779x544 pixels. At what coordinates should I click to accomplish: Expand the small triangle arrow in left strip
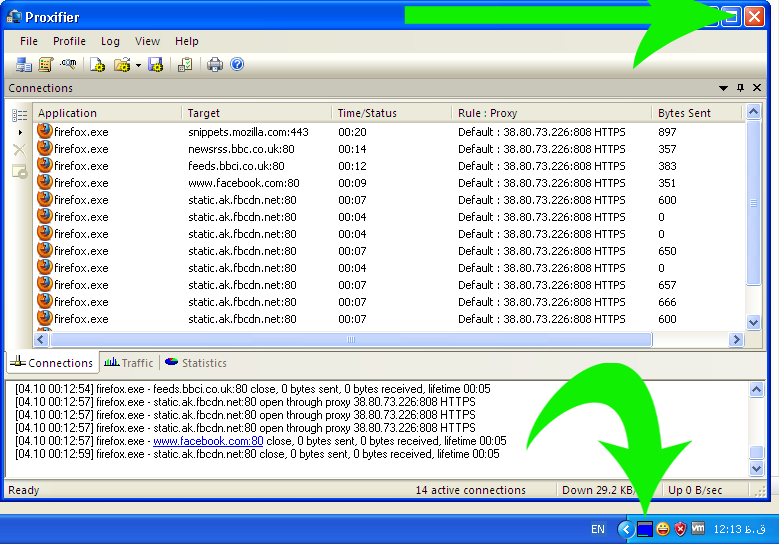point(20,132)
